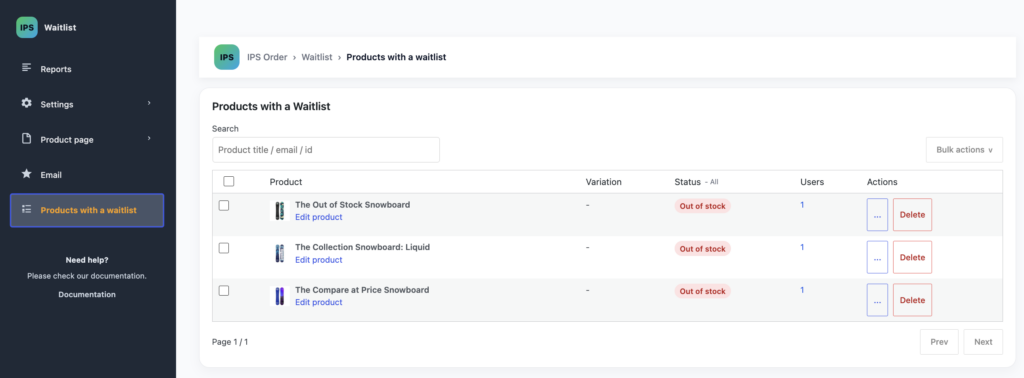Click The Out of Stock Snowboard title
Viewport: 1024px width, 378px height.
[x=353, y=205]
